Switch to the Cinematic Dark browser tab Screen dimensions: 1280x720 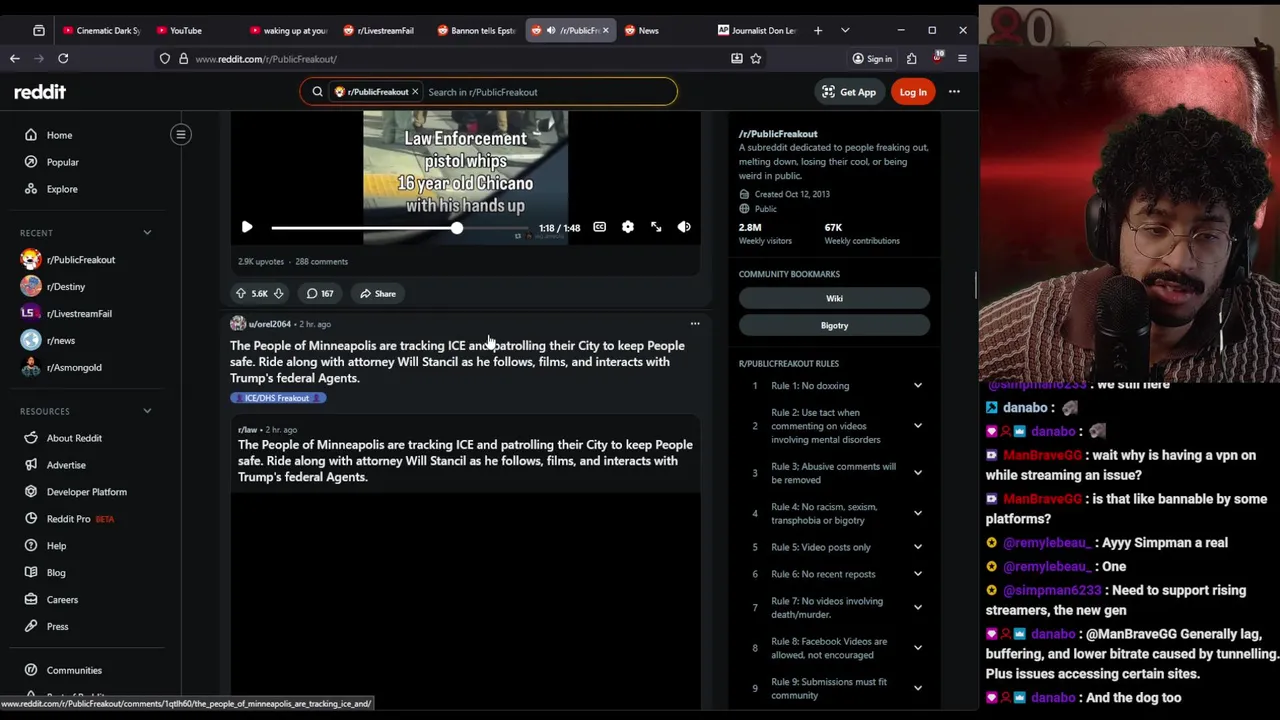click(100, 31)
